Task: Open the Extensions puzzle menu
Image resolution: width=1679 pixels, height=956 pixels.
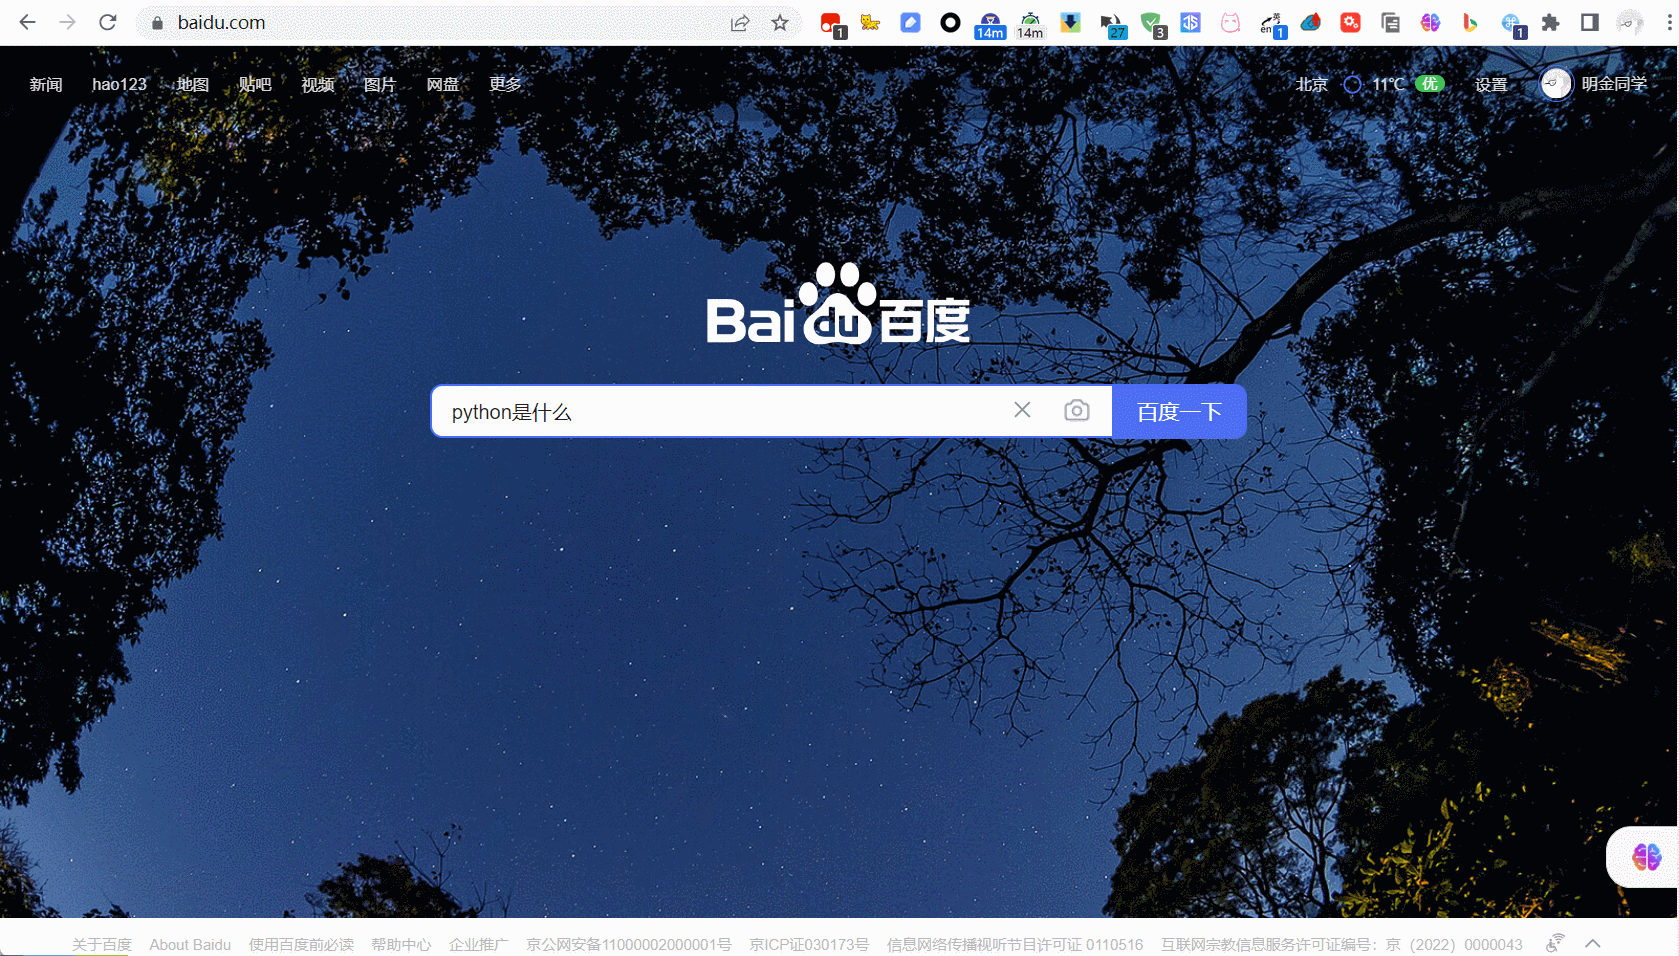Action: coord(1550,23)
